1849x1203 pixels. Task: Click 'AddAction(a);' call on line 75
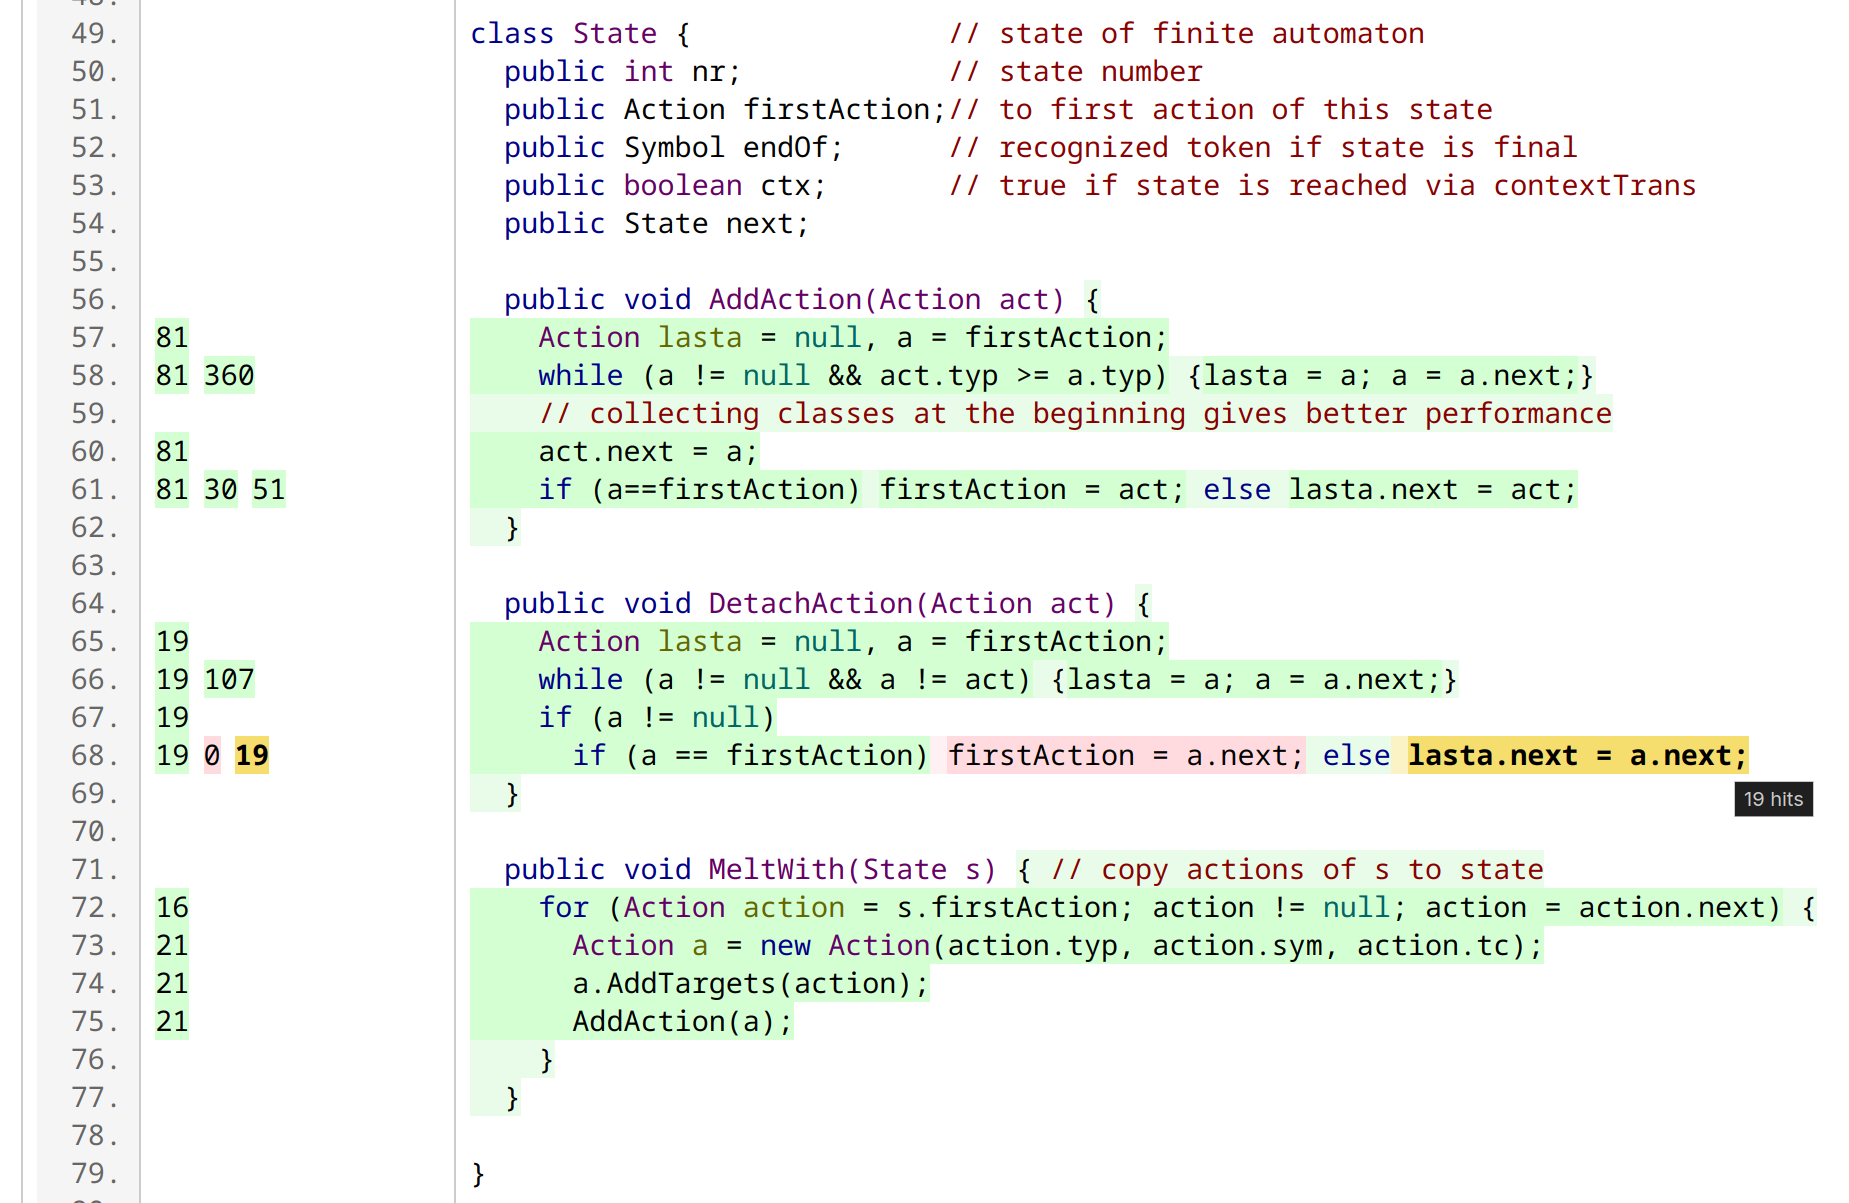click(x=682, y=1022)
